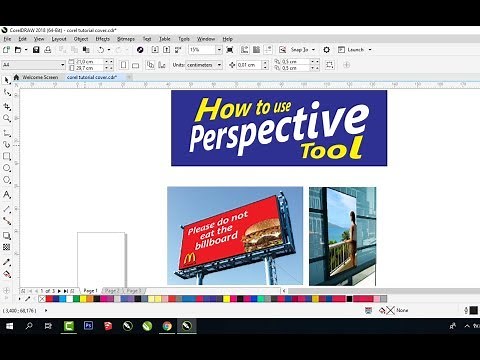
Task: Click the nudge distance 0.01 cm field
Action: point(249,65)
